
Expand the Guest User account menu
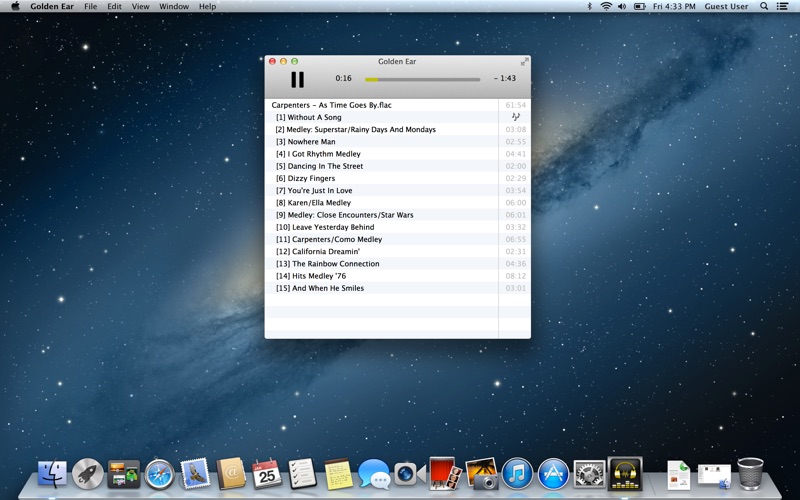click(x=726, y=6)
